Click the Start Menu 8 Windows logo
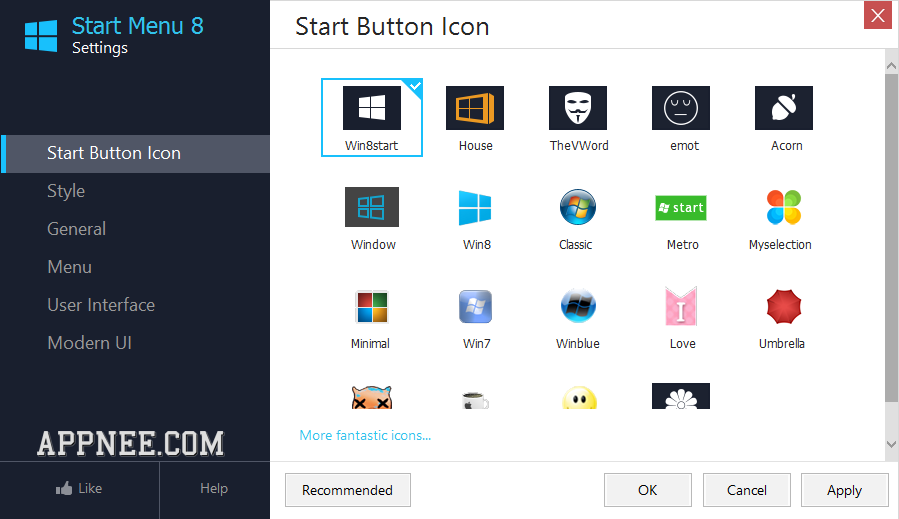 (x=41, y=36)
